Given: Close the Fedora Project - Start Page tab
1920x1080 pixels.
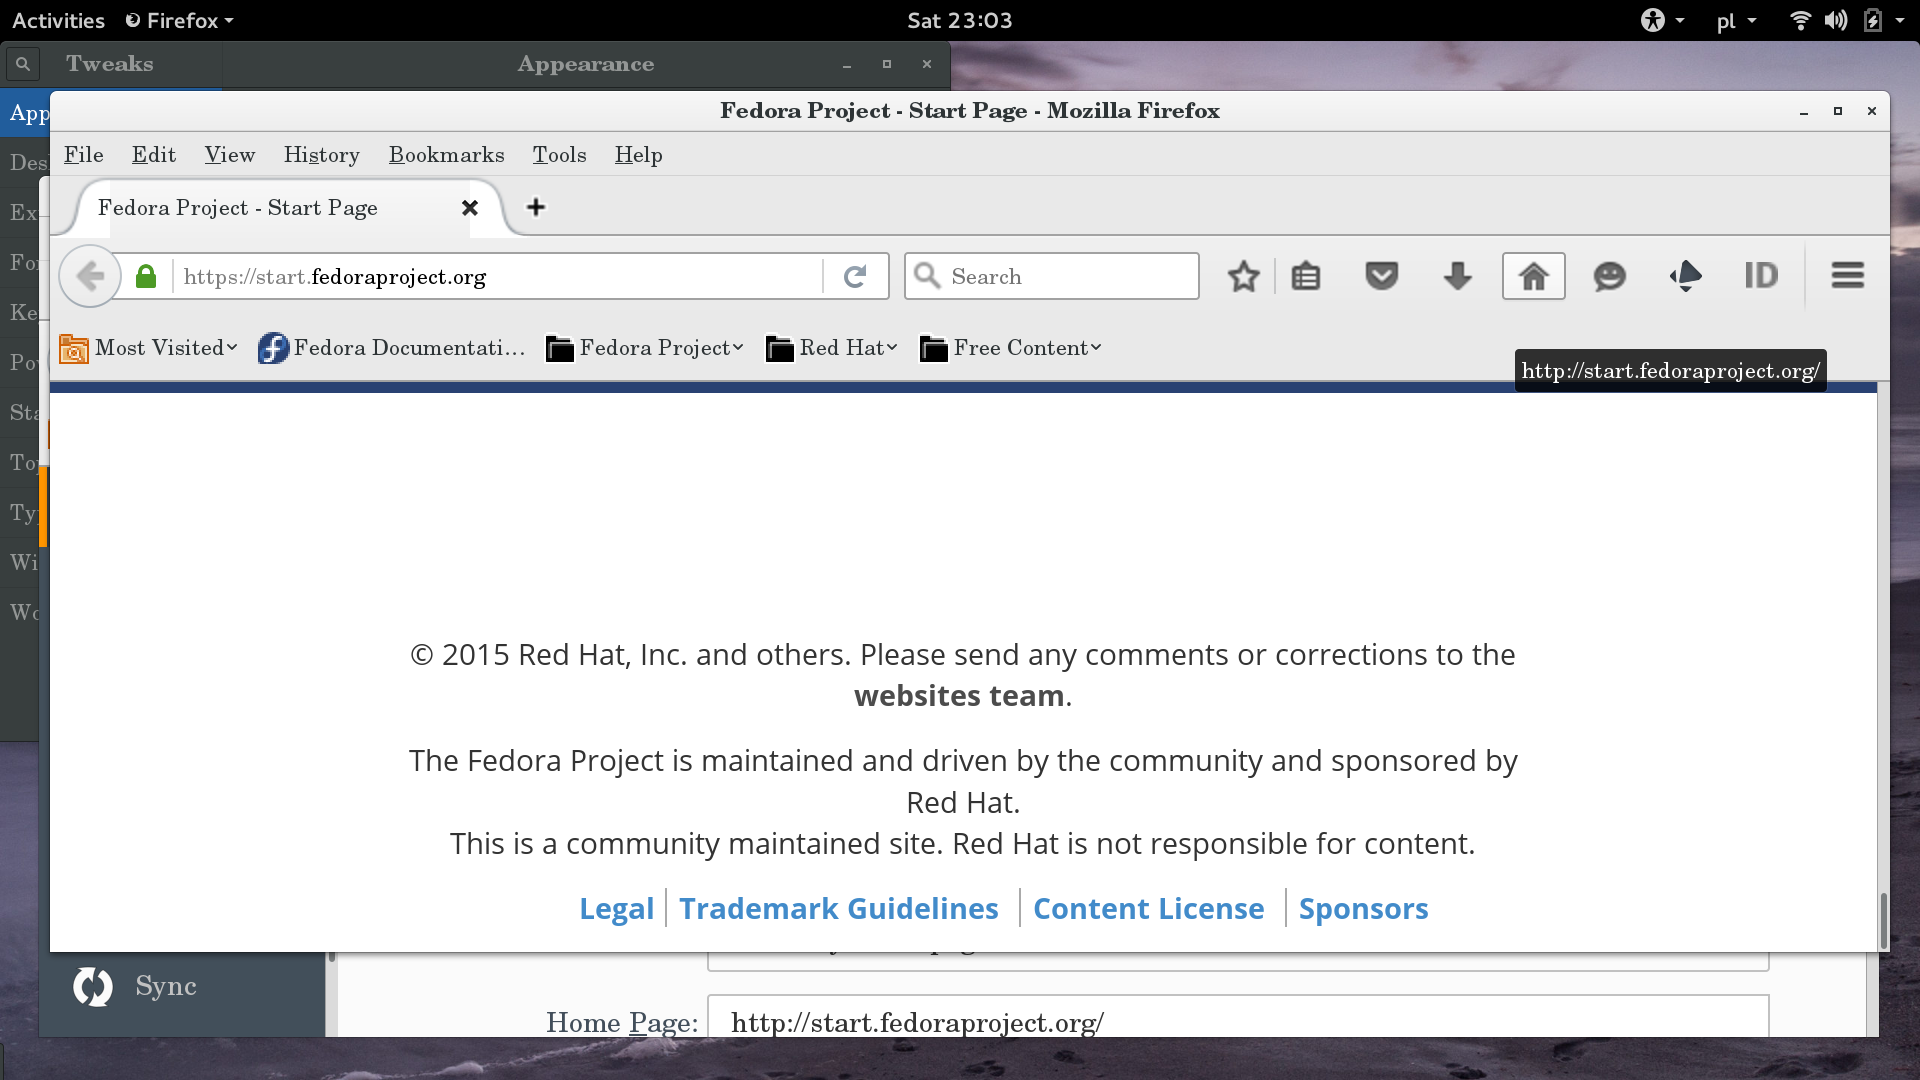Looking at the screenshot, I should click(x=470, y=208).
